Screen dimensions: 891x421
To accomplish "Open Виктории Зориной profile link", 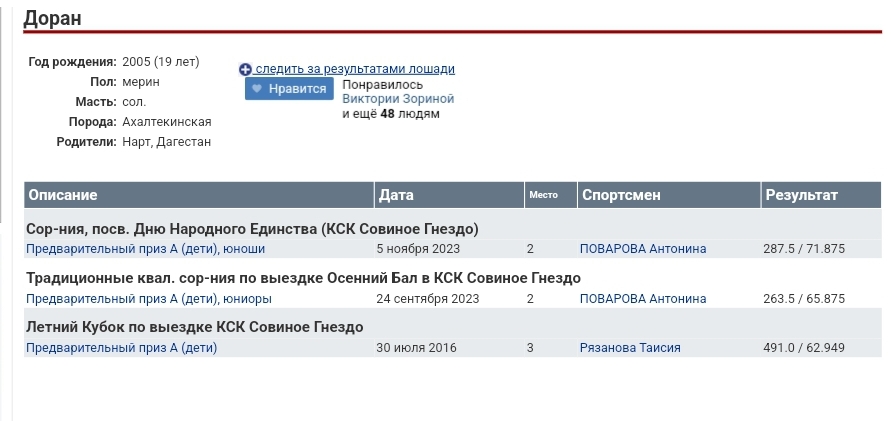I will (x=398, y=99).
